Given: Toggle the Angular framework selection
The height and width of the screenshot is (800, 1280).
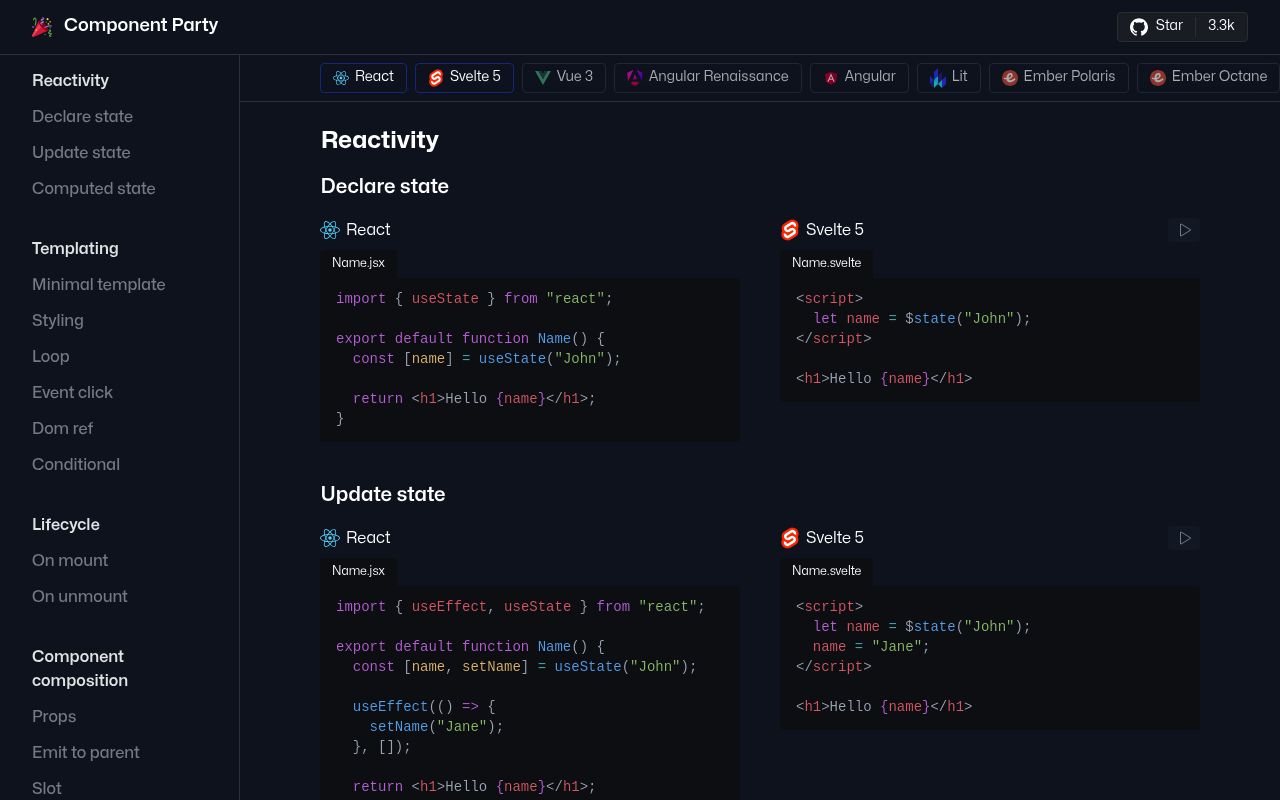Looking at the screenshot, I should point(859,77).
